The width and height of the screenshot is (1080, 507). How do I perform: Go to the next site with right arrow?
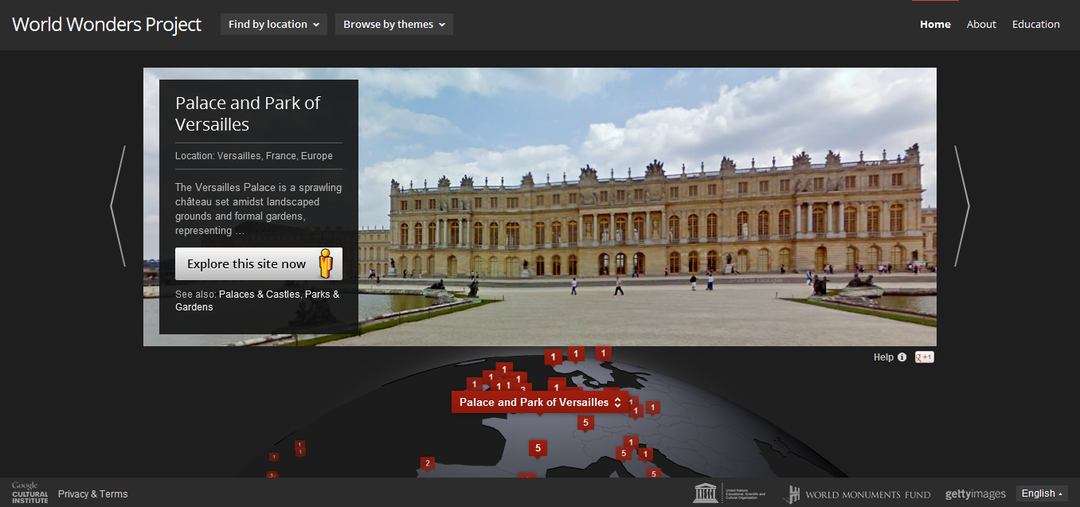coord(962,206)
